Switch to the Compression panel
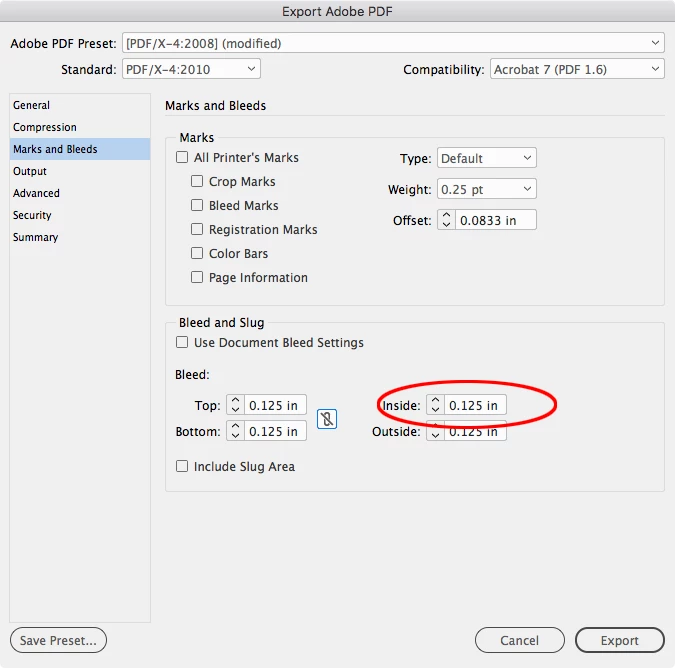 80,127
